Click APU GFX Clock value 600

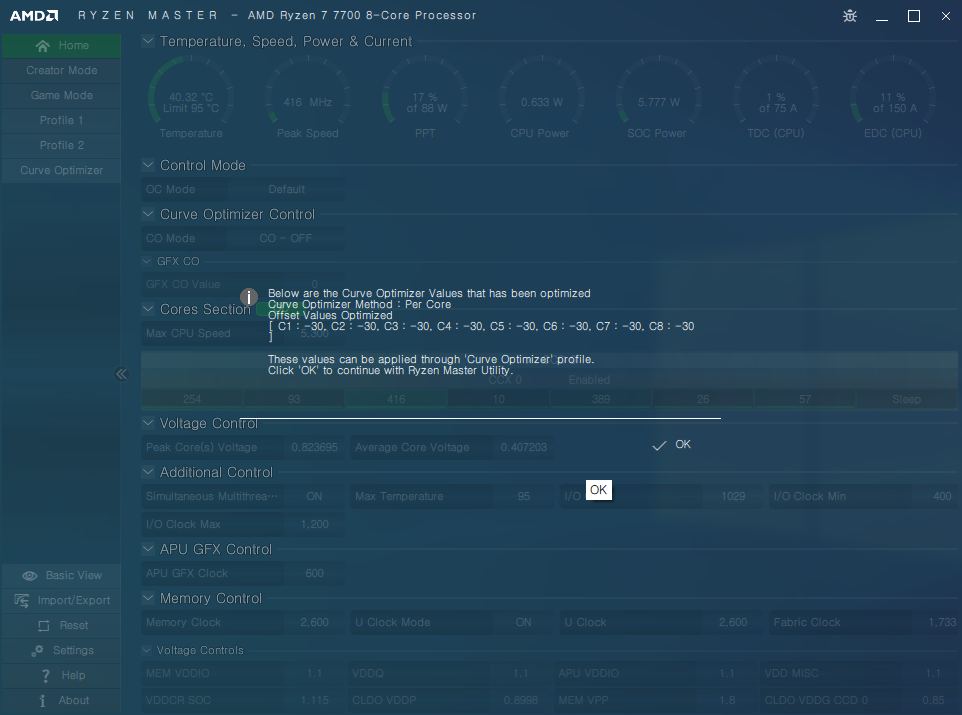click(x=314, y=573)
